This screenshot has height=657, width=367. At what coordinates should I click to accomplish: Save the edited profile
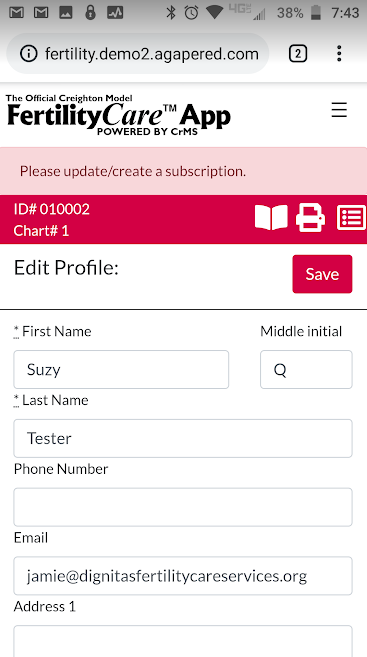click(x=322, y=274)
